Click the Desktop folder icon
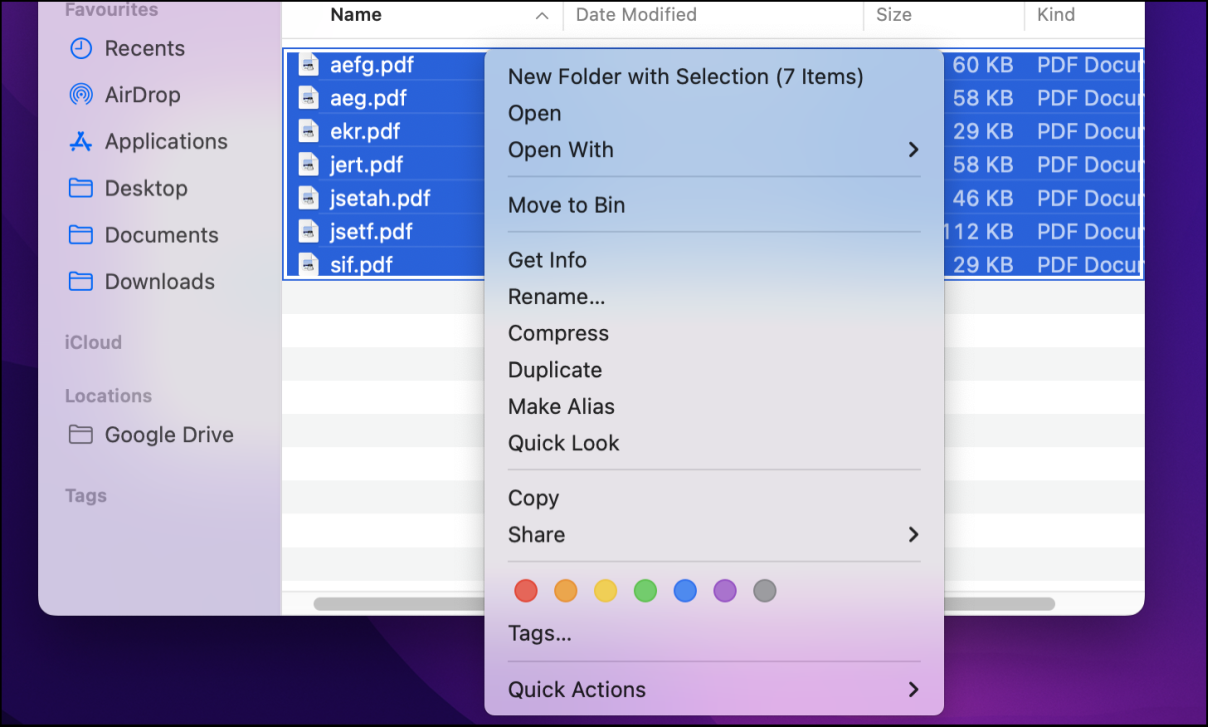Screen dimensions: 1208x727 pos(81,188)
